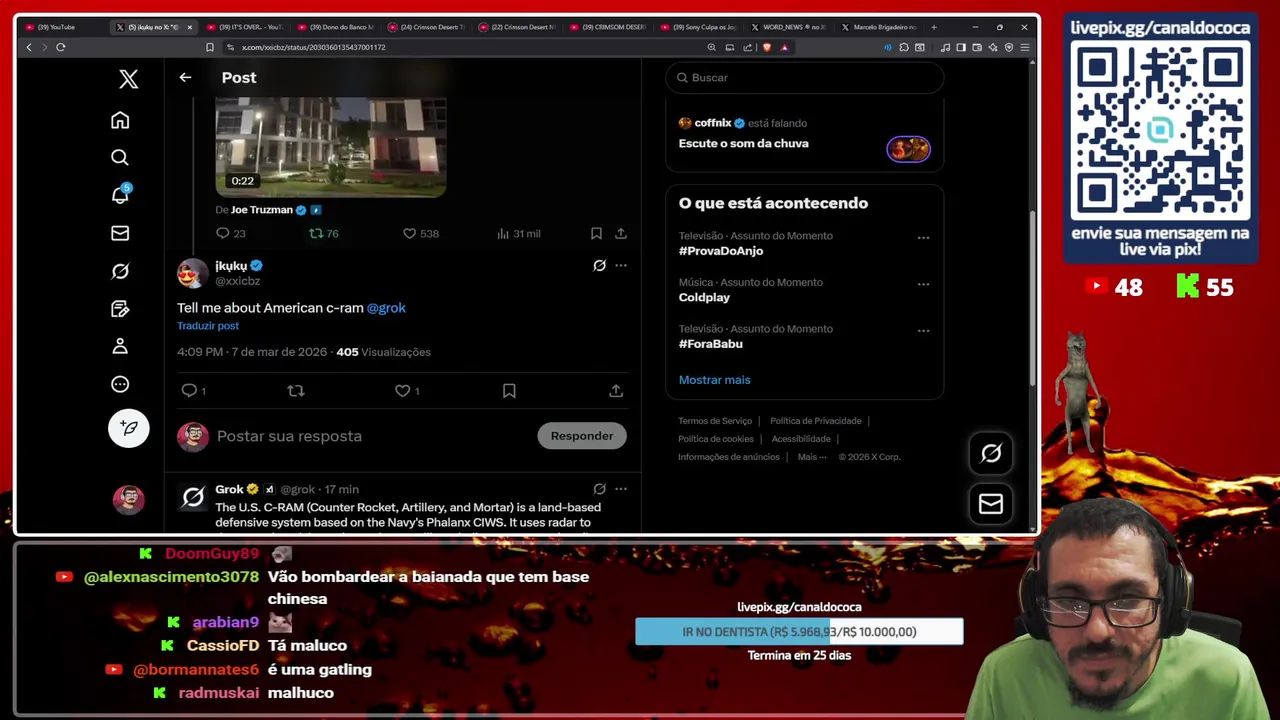Reload the page in browser toolbar
This screenshot has width=1280, height=720.
click(61, 47)
